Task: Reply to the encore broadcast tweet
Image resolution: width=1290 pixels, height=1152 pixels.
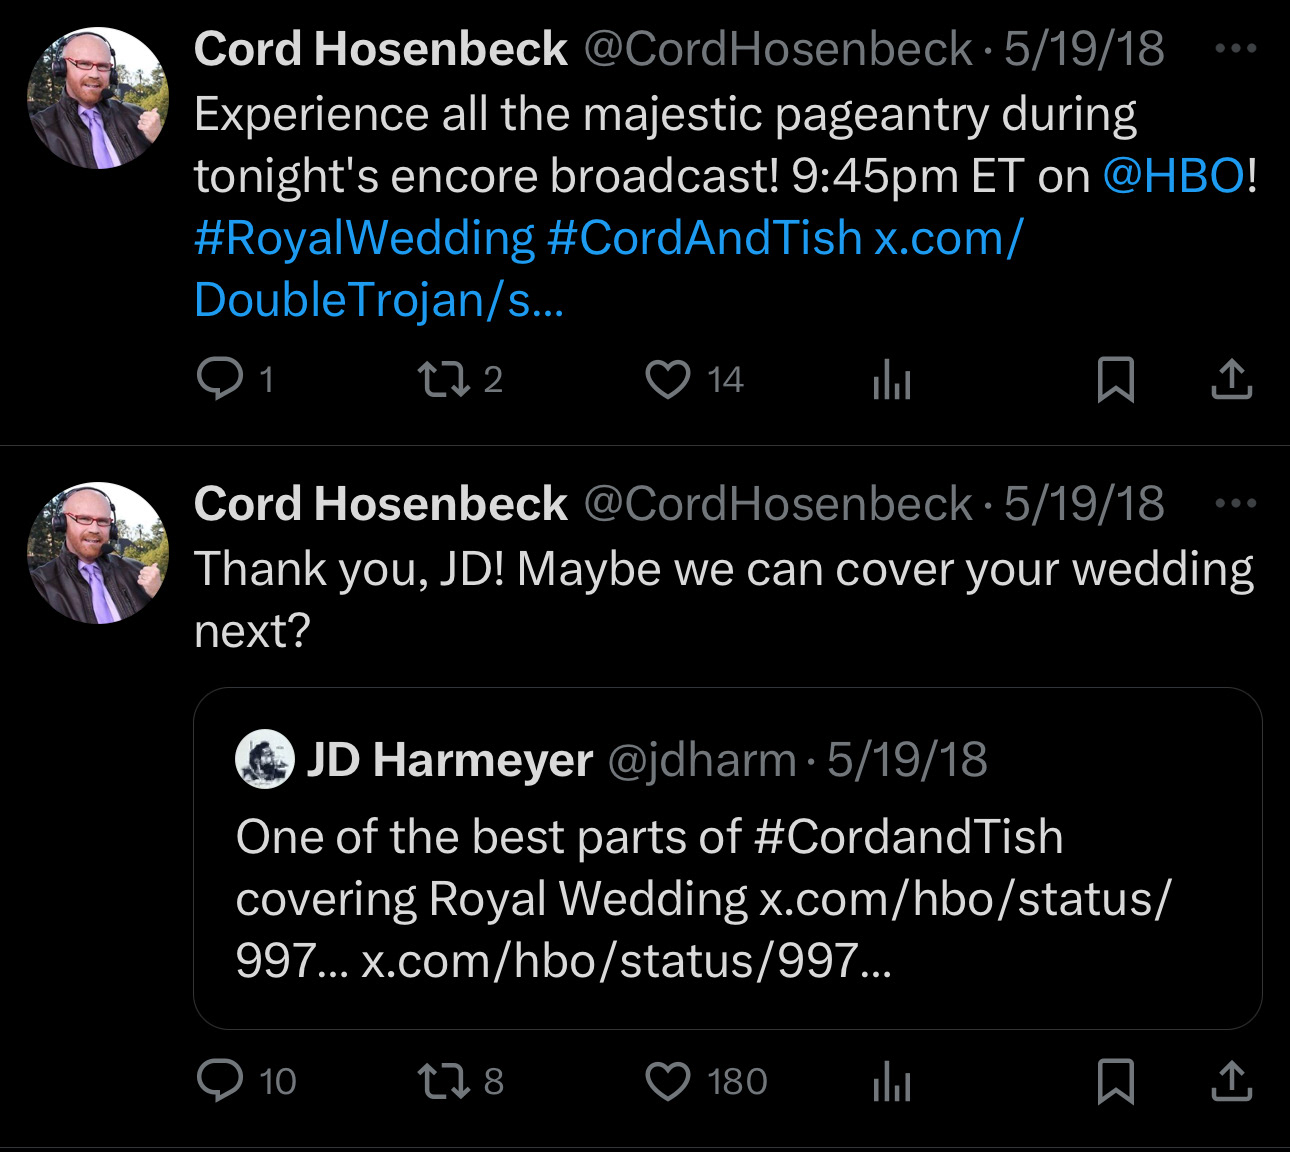Action: 220,380
